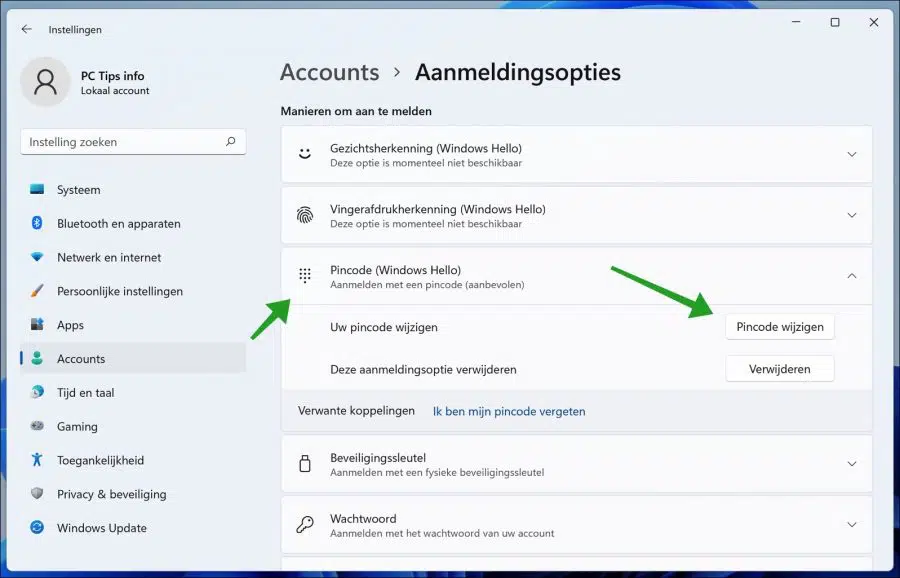
Task: Expand the Beveiligingssleutel chevron
Action: coord(852,464)
